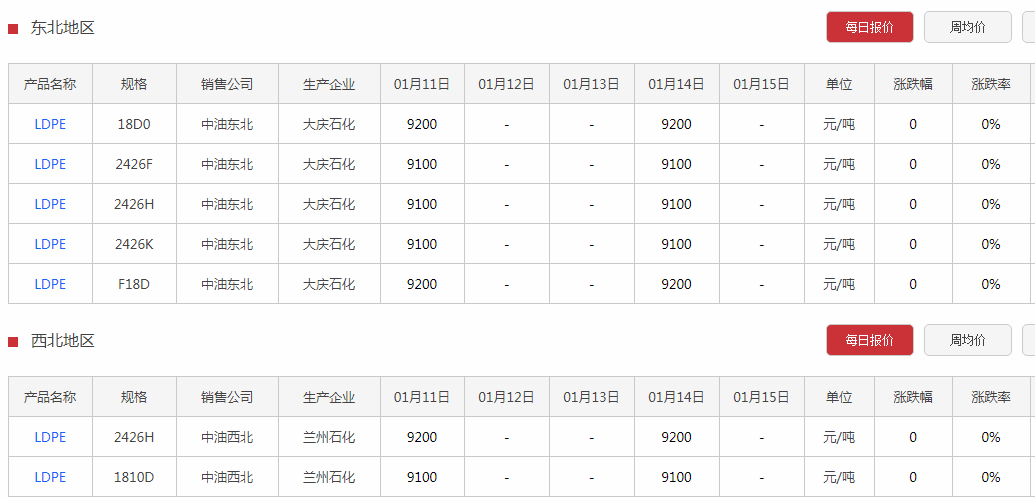Open the LDPE link in the 2426F row
The image size is (1035, 499).
point(50,164)
